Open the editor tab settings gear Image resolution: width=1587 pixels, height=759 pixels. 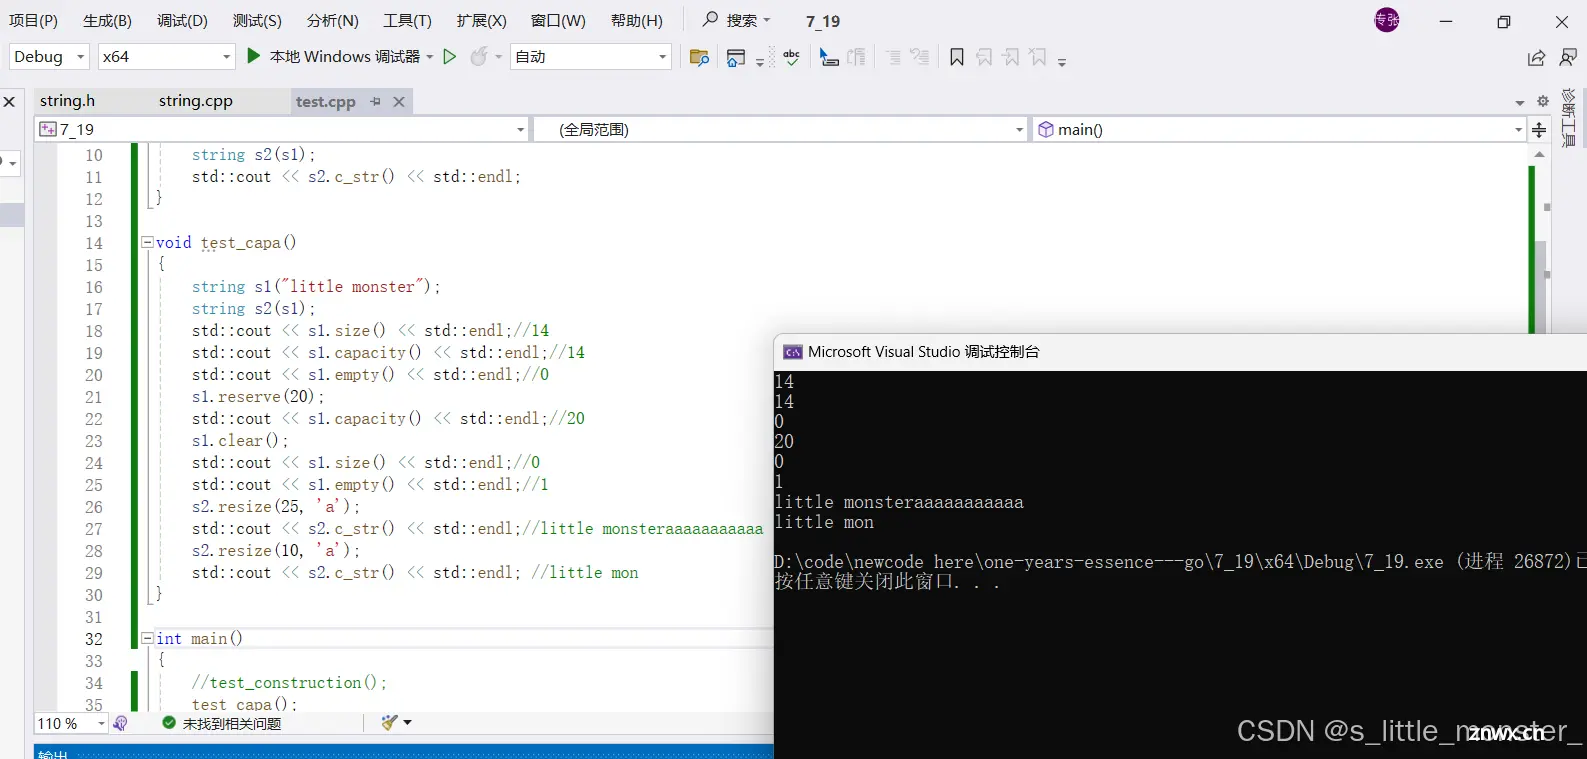(x=1543, y=101)
